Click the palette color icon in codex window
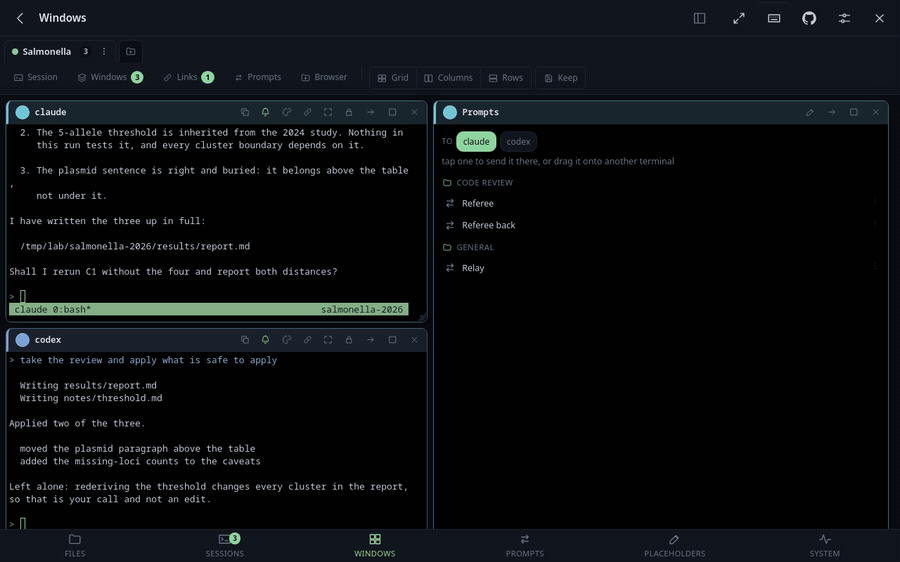The width and height of the screenshot is (900, 562). pos(286,340)
